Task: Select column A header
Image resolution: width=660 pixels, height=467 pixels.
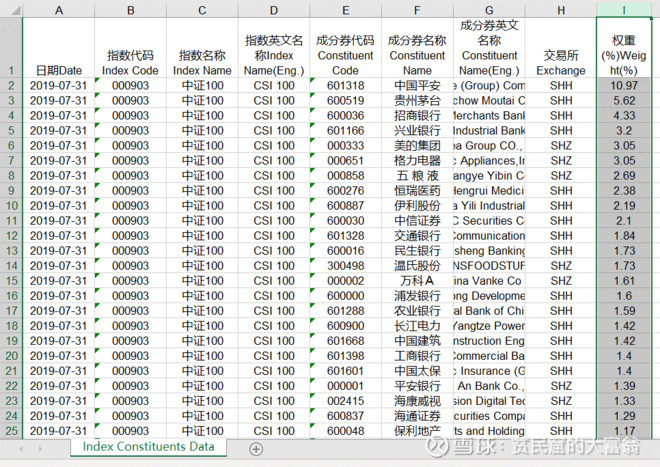Action: 59,10
